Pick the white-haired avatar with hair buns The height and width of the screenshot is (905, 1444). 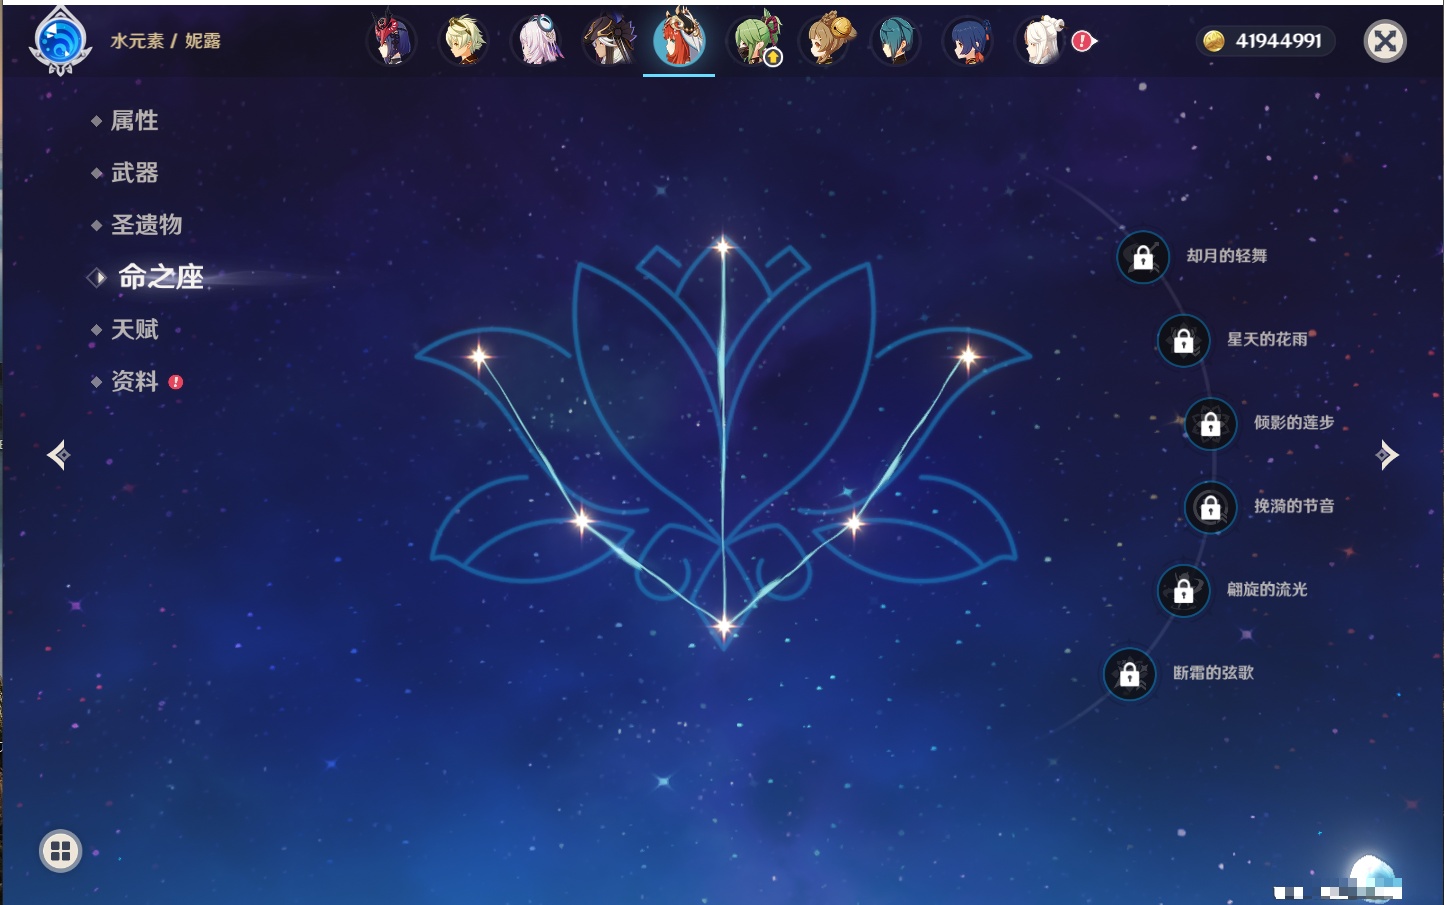pyautogui.click(x=1040, y=40)
